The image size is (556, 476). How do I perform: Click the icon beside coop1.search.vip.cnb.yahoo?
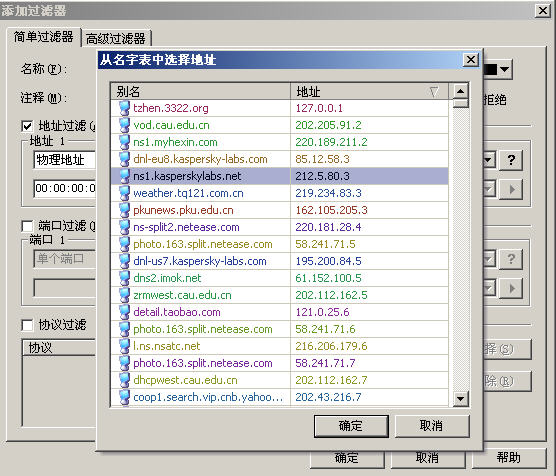(x=124, y=397)
